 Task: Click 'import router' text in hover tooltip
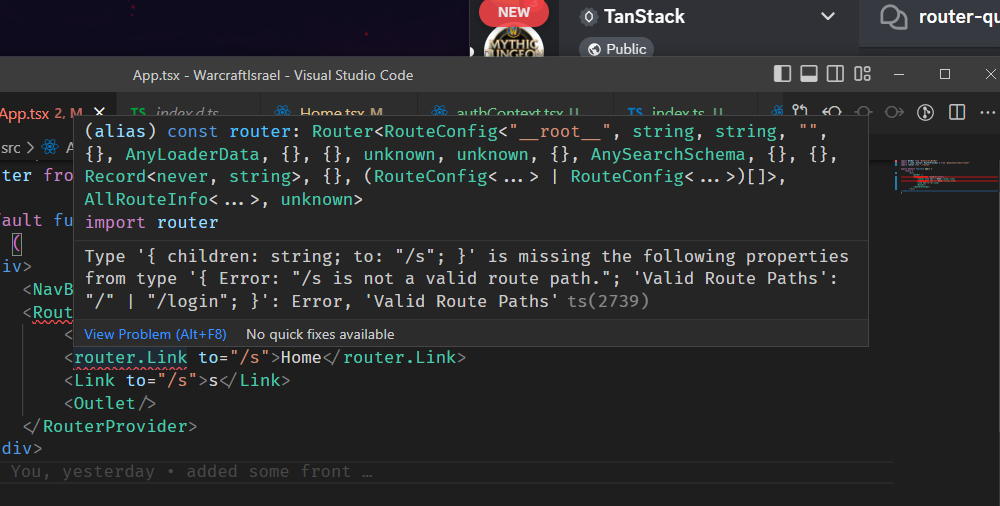pyautogui.click(x=151, y=222)
